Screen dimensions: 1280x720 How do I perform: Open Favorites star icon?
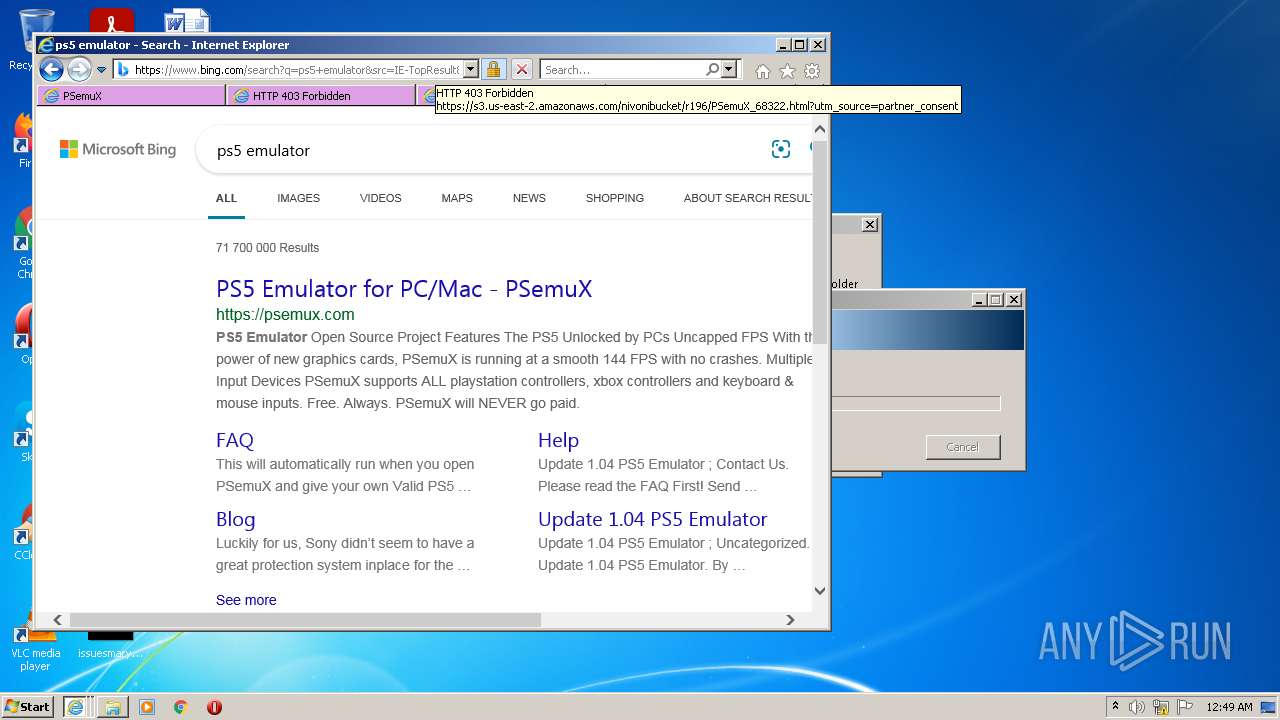pyautogui.click(x=787, y=71)
